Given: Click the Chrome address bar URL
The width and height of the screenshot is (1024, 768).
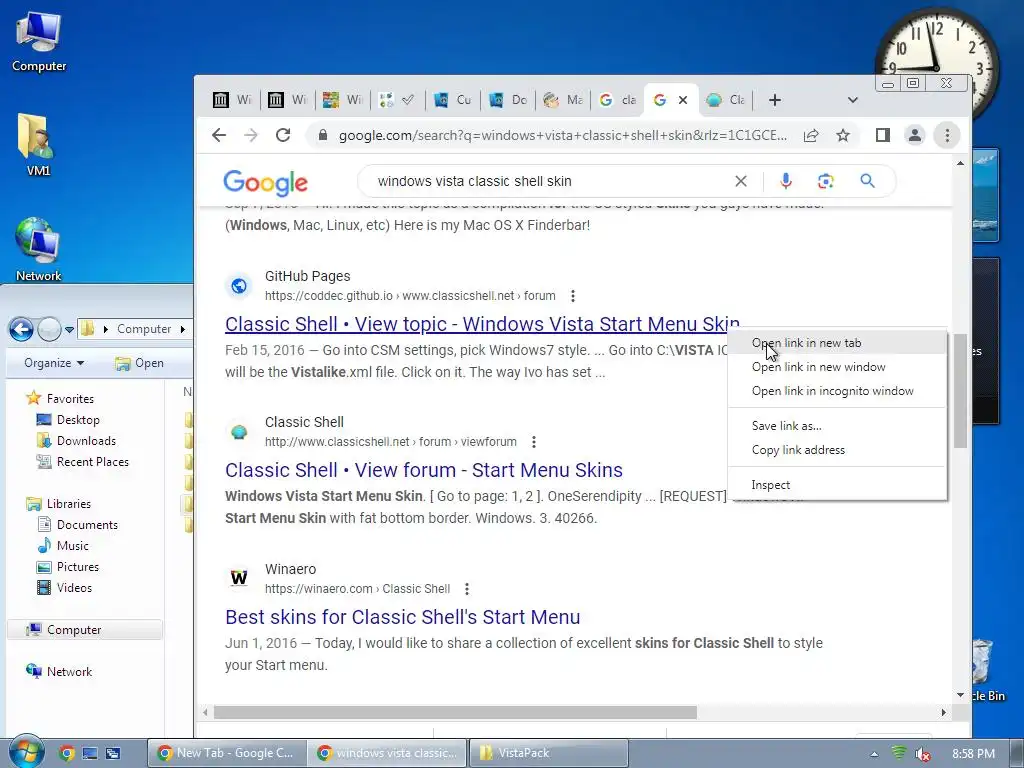Looking at the screenshot, I should tap(563, 135).
